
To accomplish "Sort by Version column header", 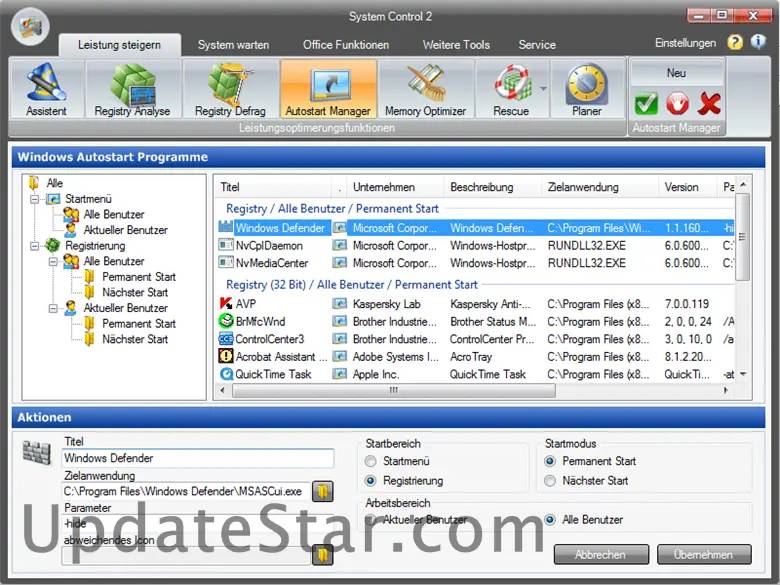I will [687, 187].
